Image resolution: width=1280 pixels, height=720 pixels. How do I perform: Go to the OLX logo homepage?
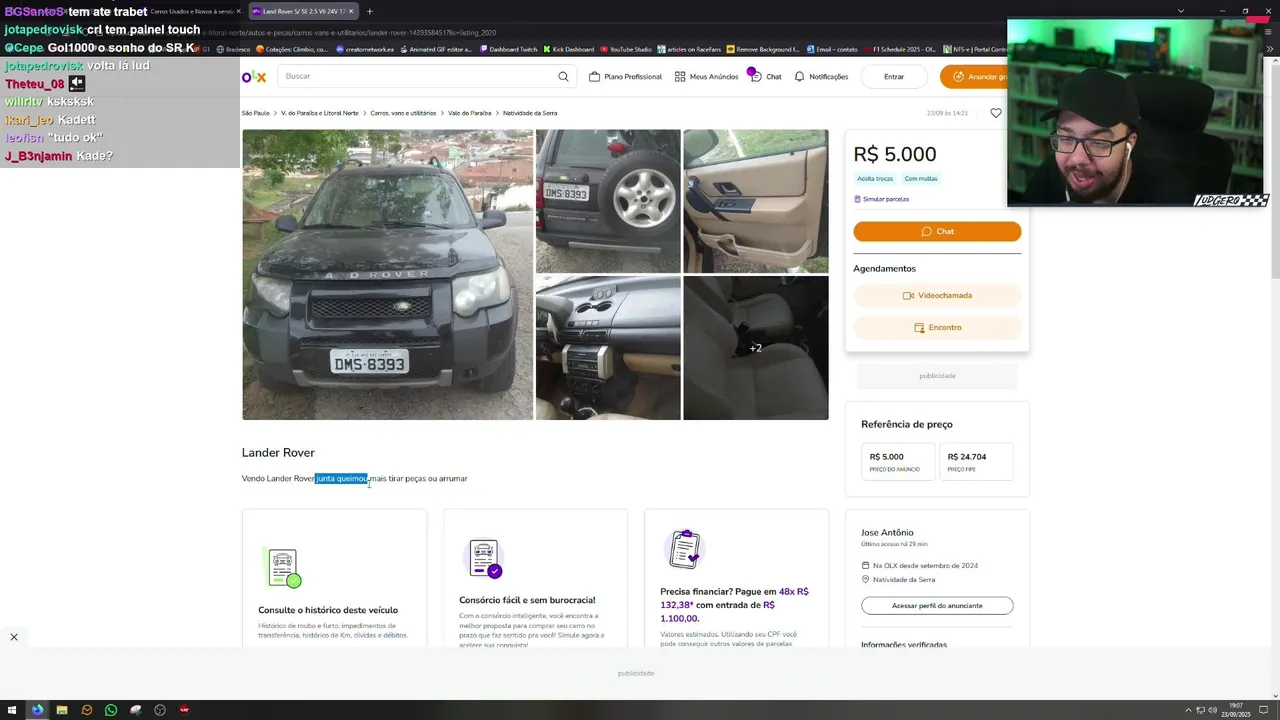coord(253,77)
